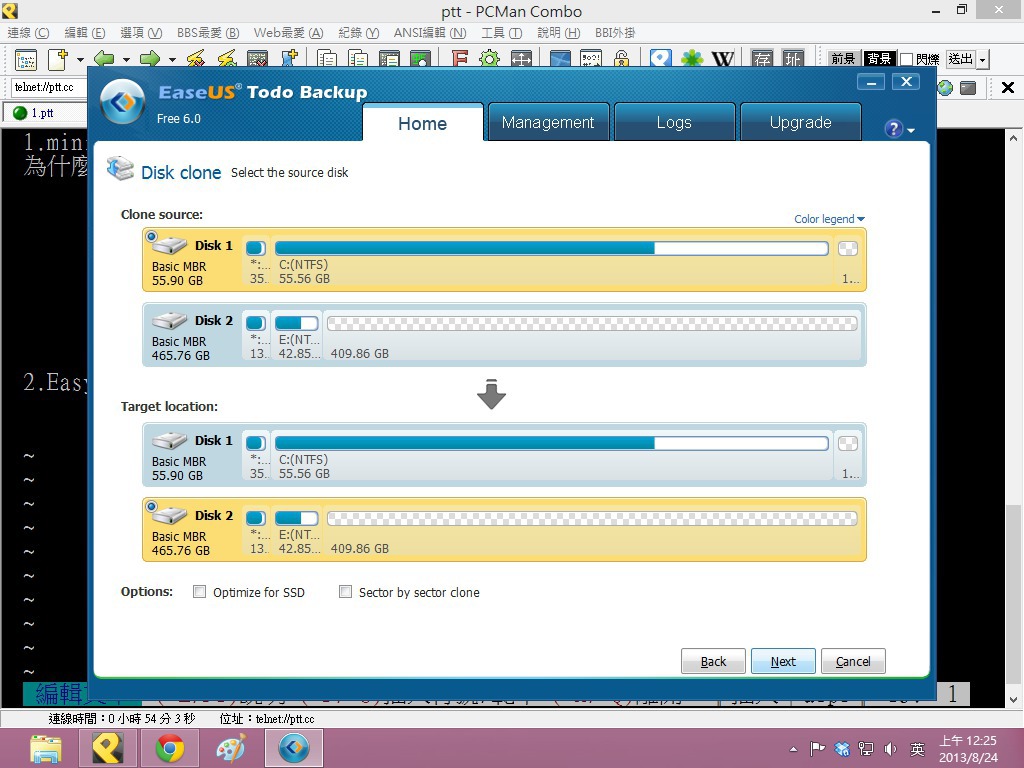This screenshot has width=1024, height=768.
Task: Open the BBS最愛 (B) menu
Action: pos(208,33)
